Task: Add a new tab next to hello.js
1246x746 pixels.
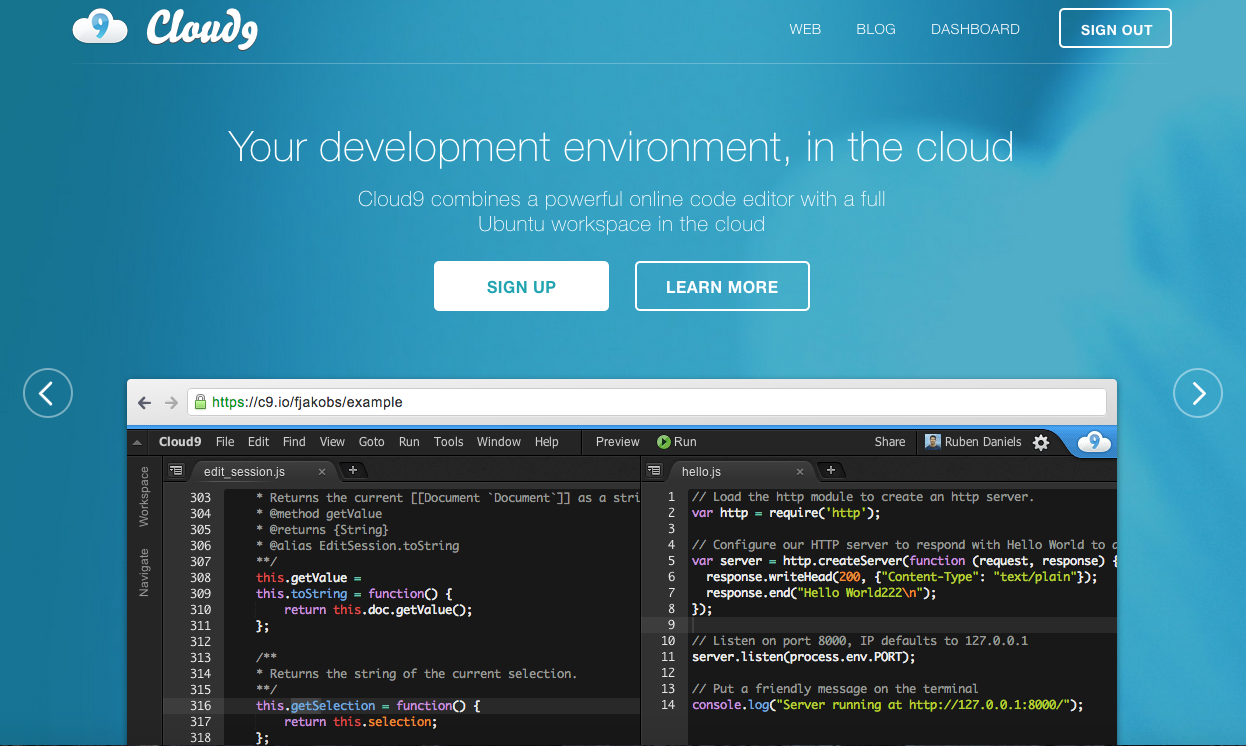Action: click(830, 470)
